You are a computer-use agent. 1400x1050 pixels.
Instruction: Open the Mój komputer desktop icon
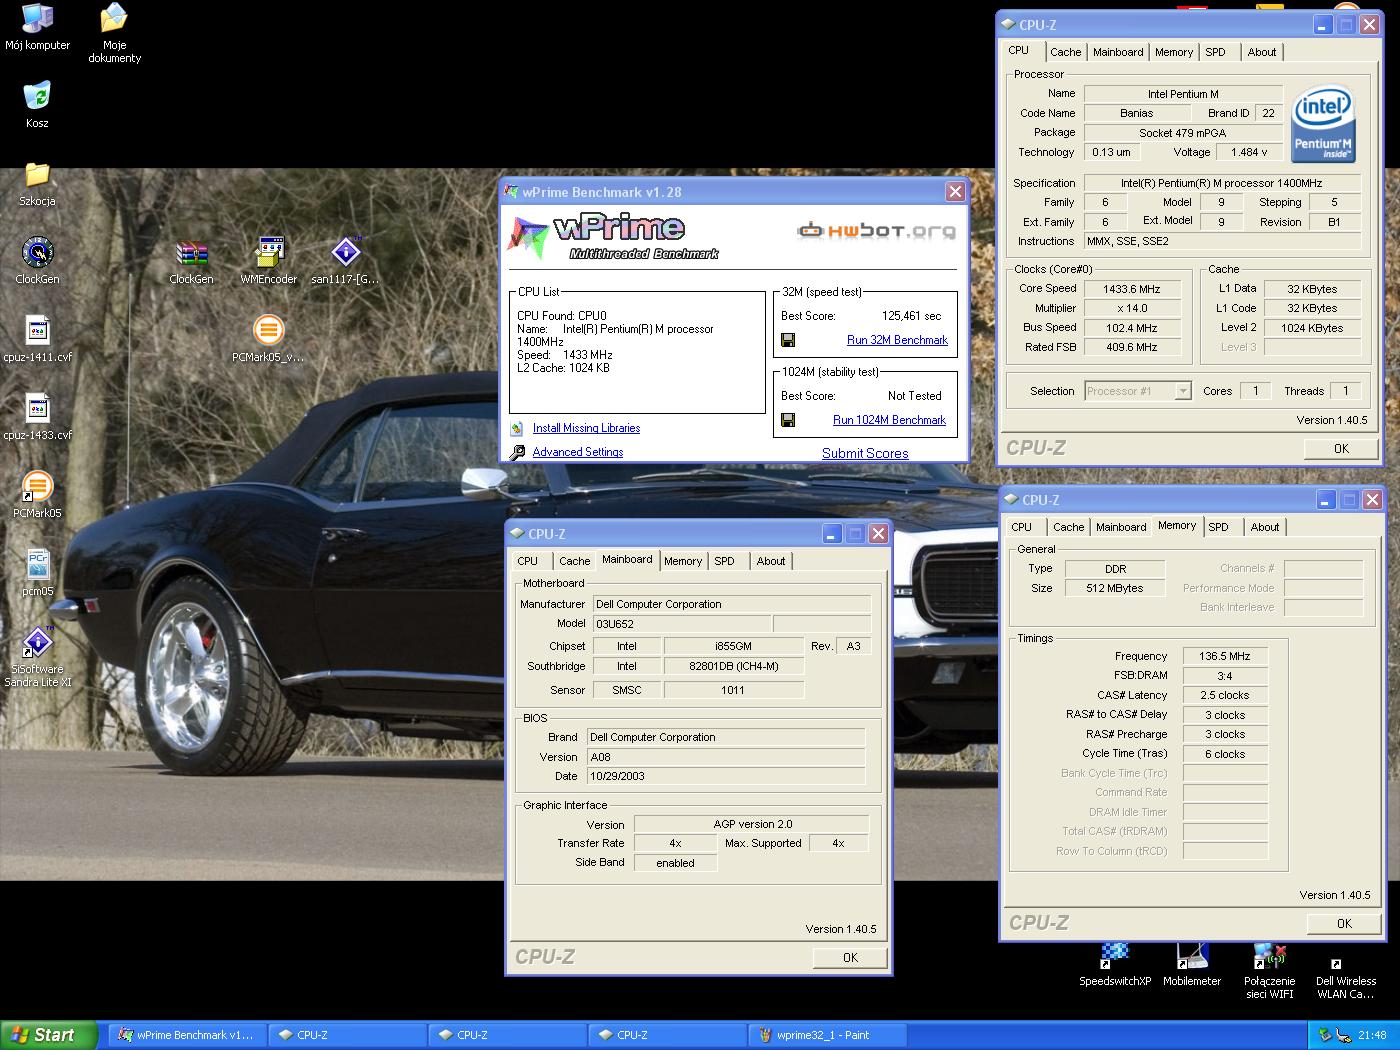click(37, 19)
